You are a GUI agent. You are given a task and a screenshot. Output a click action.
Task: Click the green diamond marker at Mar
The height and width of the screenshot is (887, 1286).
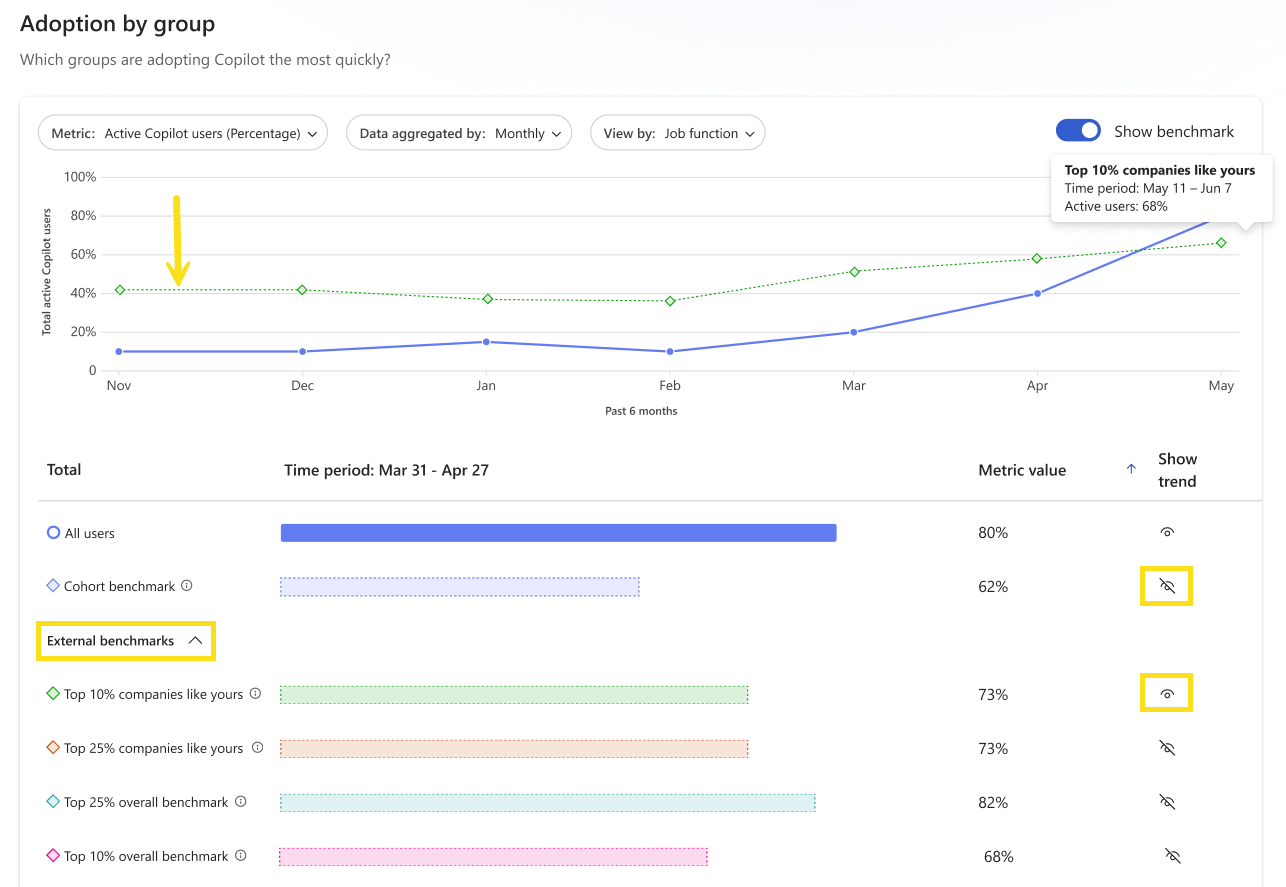(854, 272)
